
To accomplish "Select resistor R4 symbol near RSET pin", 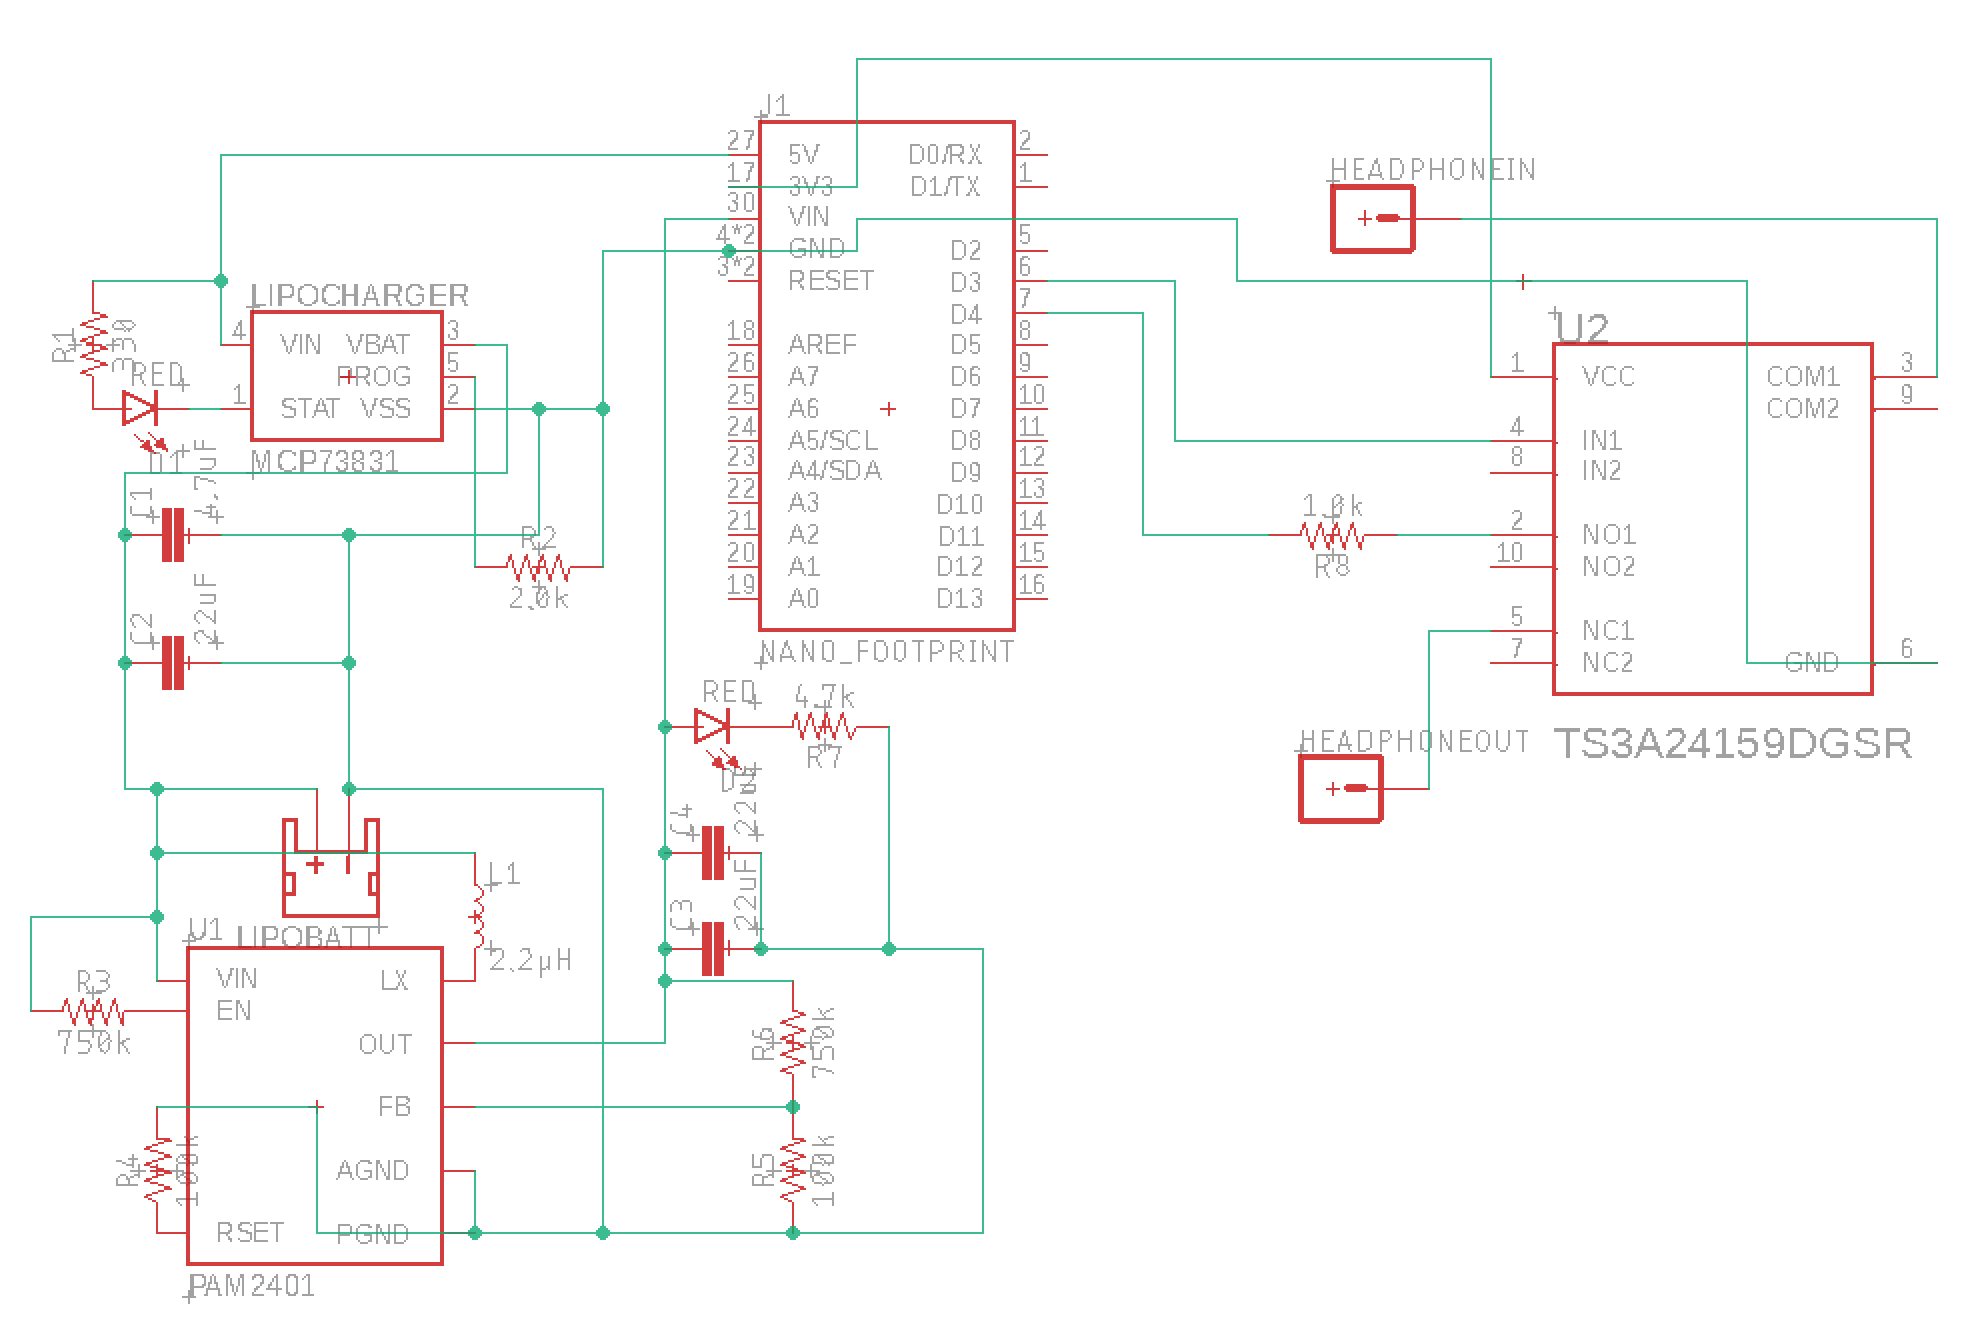I will point(158,1171).
